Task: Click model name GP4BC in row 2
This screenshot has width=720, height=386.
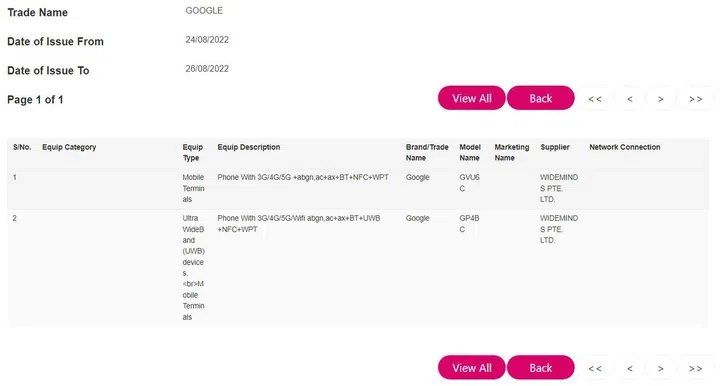Action: click(x=469, y=224)
